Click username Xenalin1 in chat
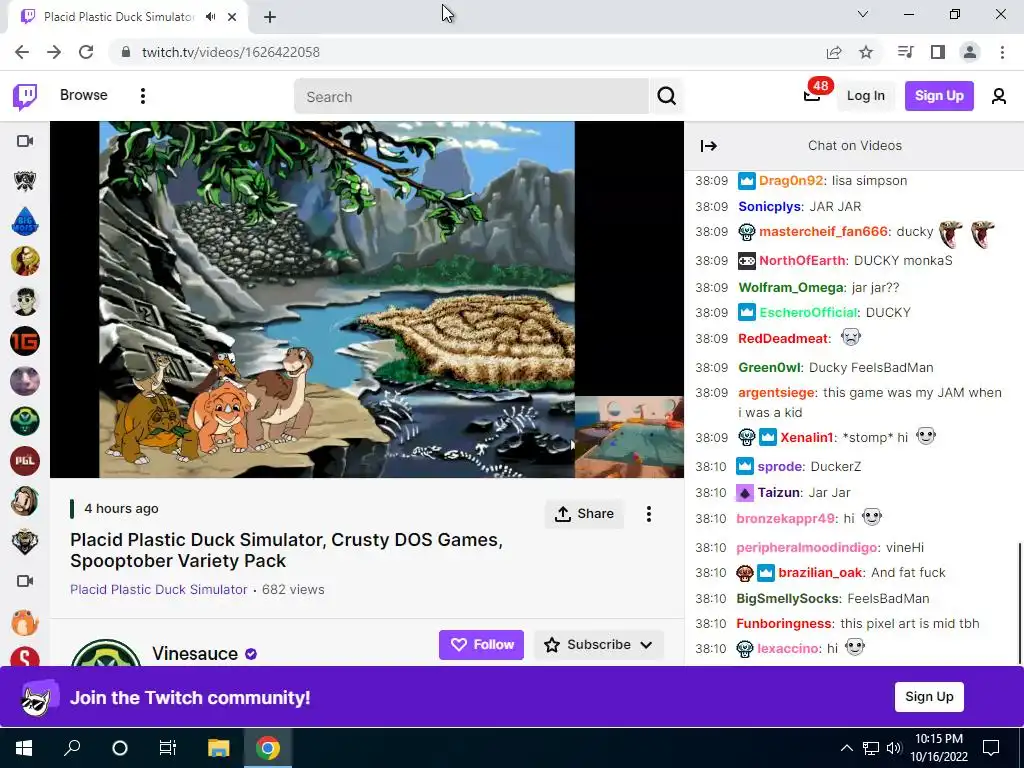 click(x=807, y=438)
